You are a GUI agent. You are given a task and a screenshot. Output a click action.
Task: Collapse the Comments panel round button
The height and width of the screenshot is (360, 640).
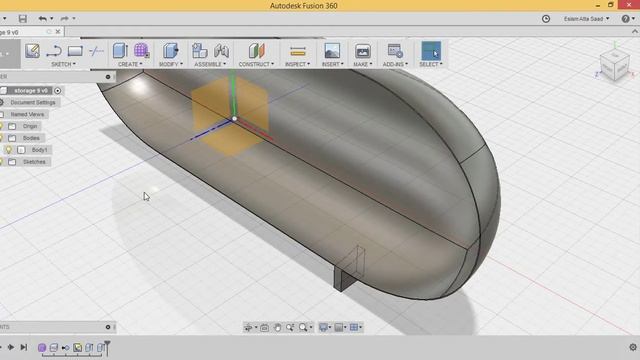click(x=108, y=327)
